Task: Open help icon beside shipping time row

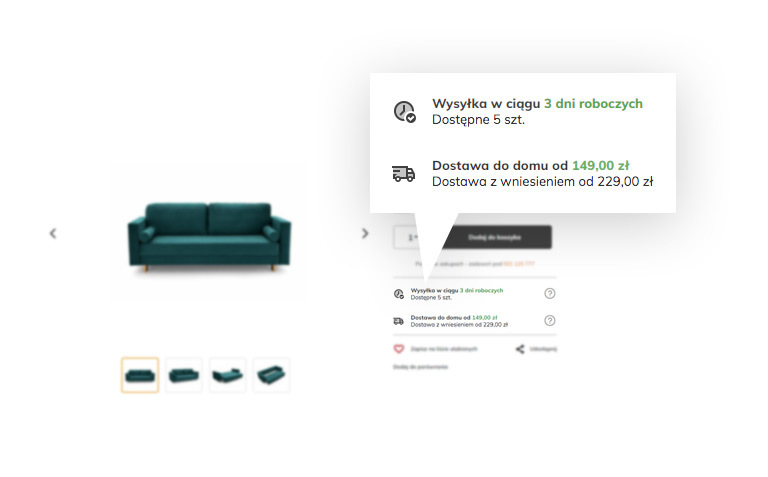Action: pyautogui.click(x=550, y=293)
